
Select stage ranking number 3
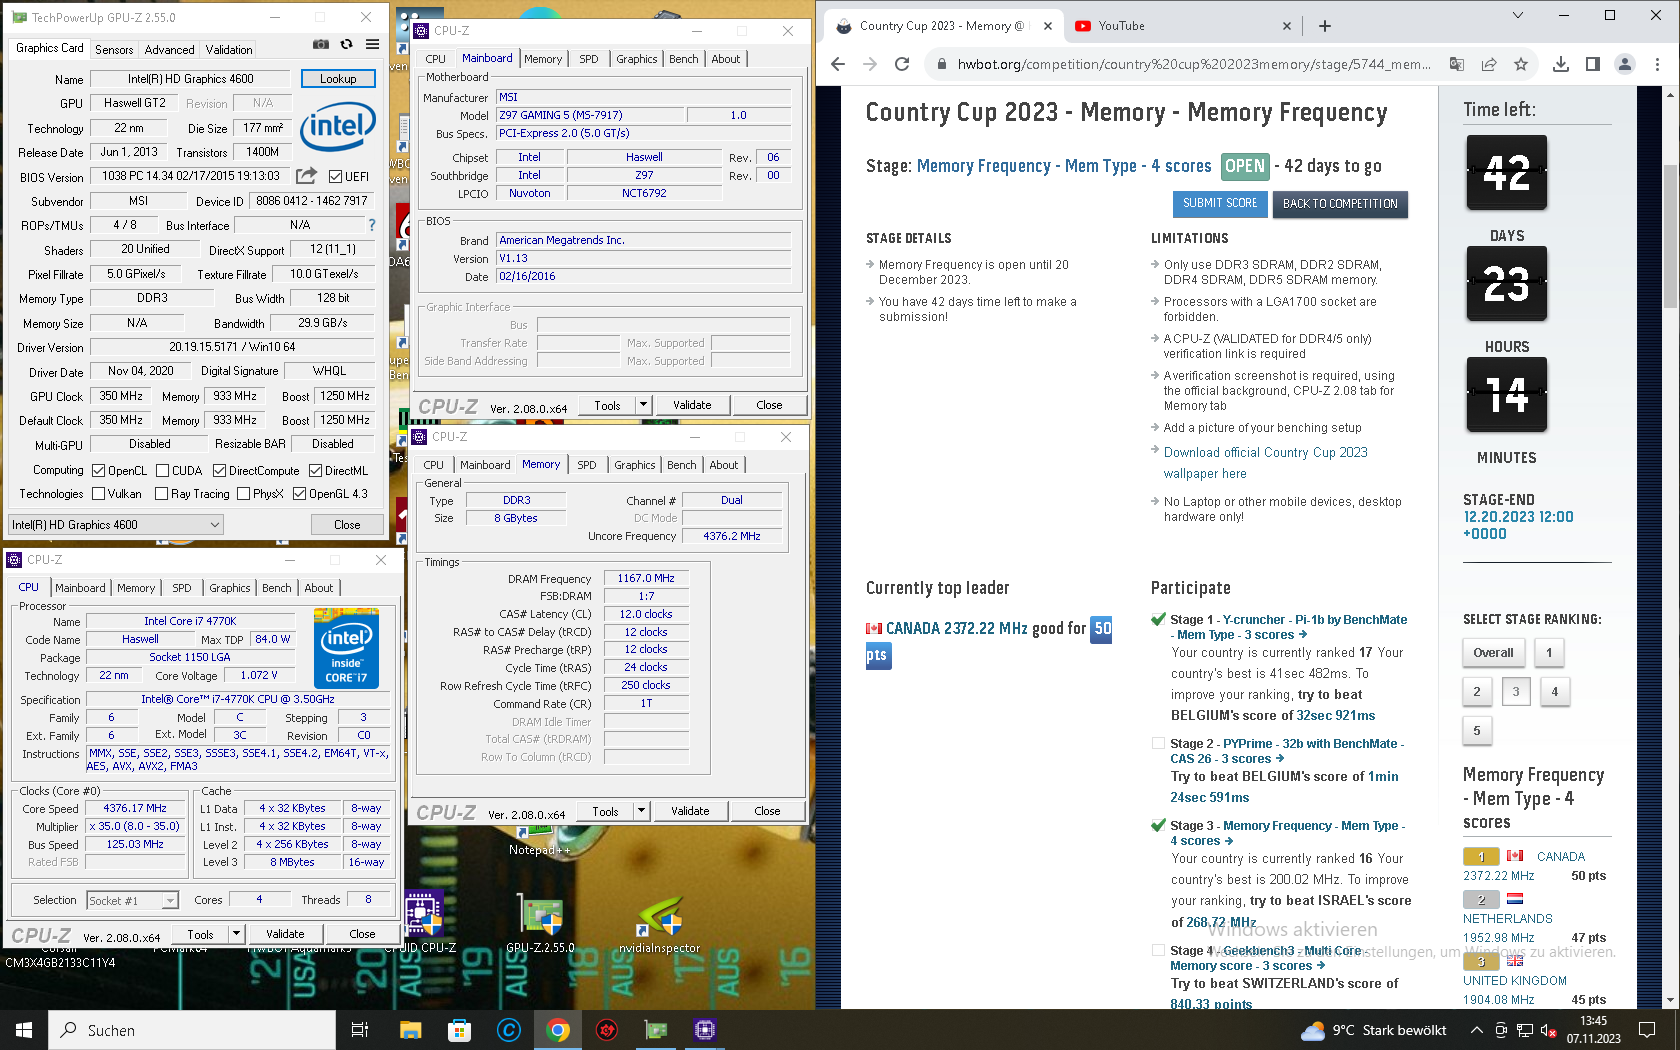(x=1516, y=692)
